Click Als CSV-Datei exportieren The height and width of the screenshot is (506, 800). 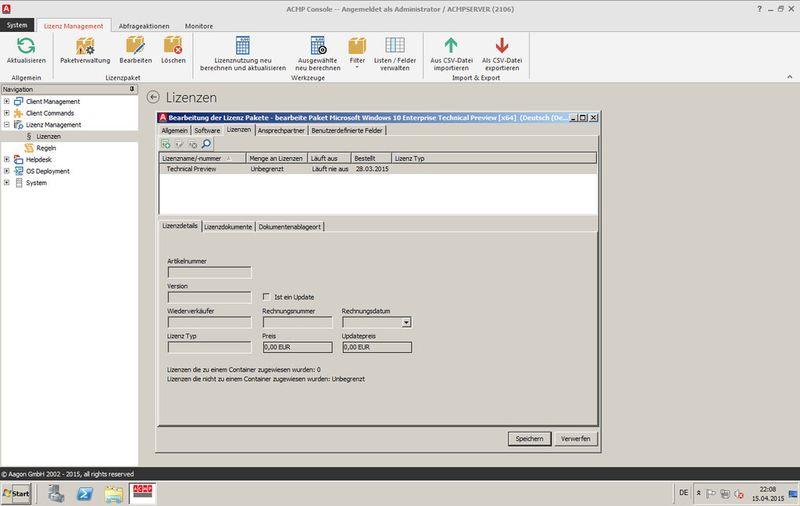pyautogui.click(x=502, y=45)
